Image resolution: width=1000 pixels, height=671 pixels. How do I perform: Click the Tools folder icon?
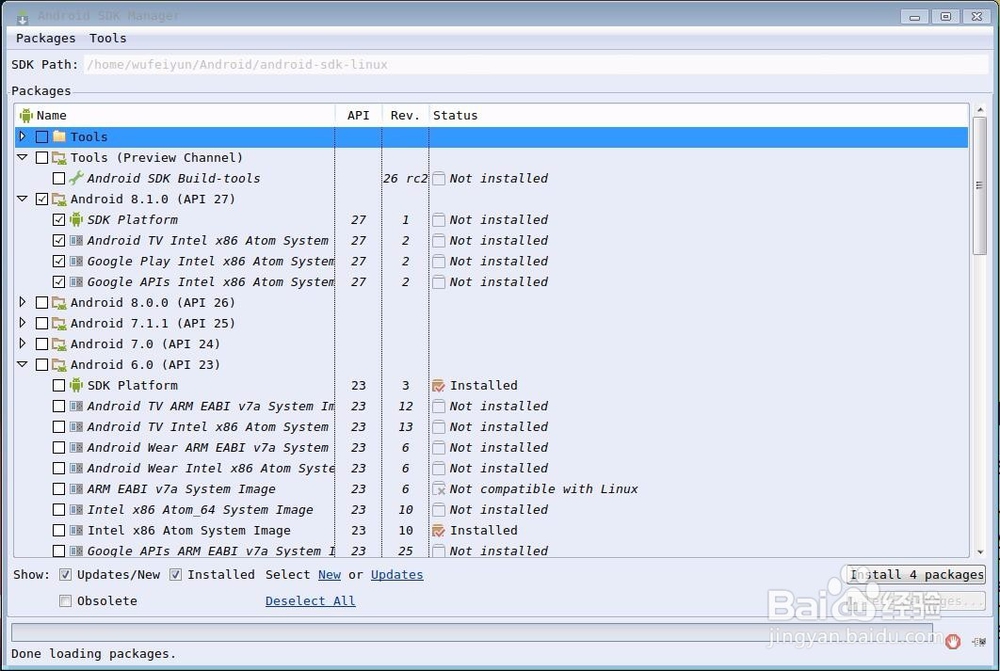(59, 136)
